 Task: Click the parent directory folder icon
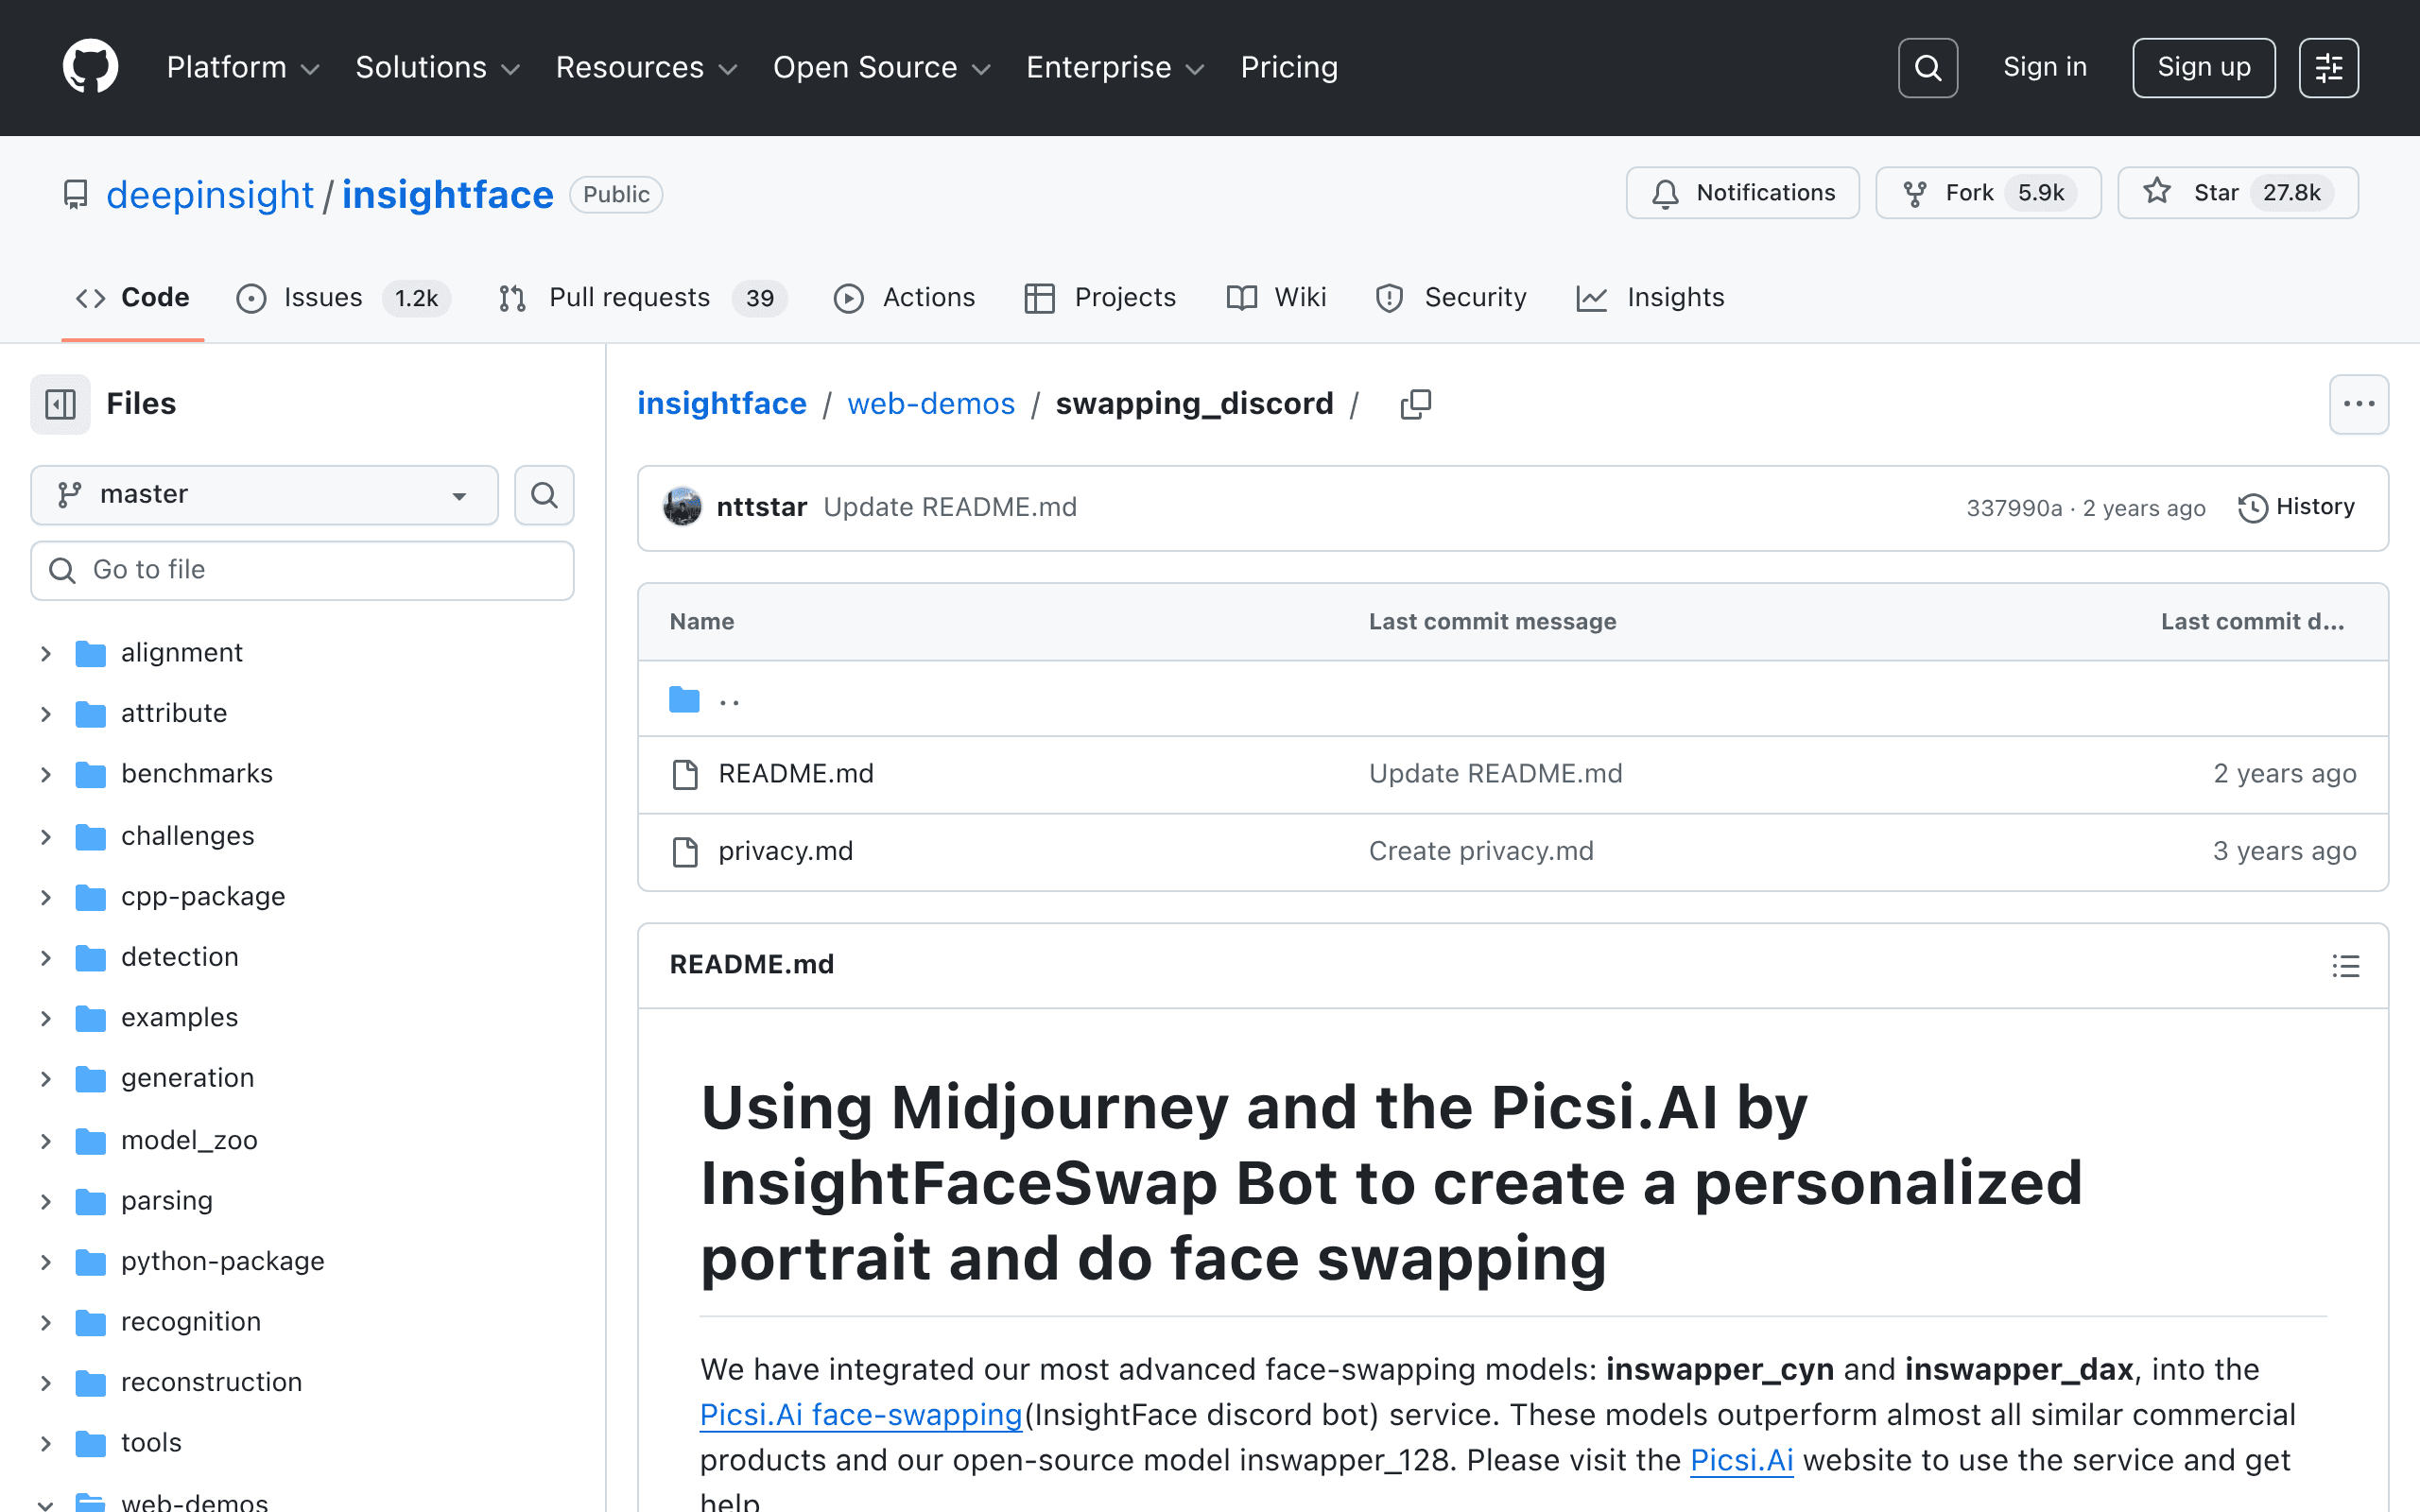(x=684, y=699)
